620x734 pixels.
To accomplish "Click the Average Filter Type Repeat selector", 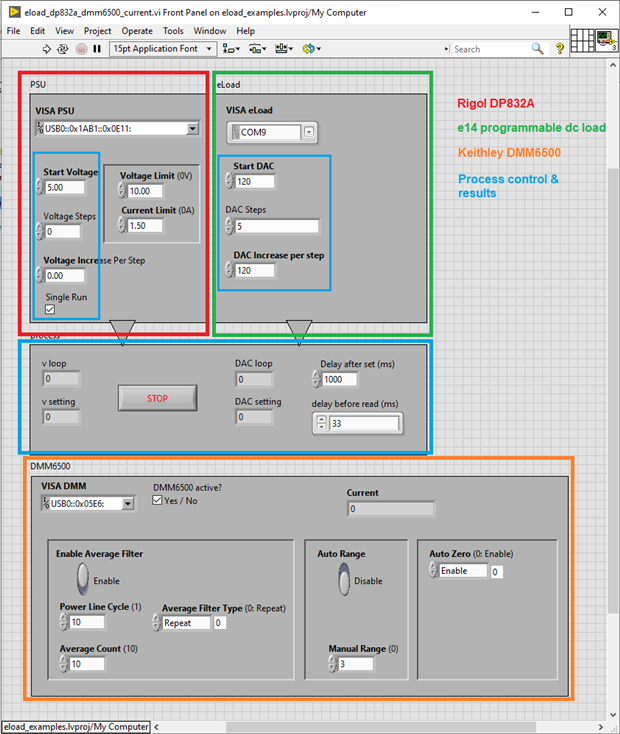I will pos(186,623).
